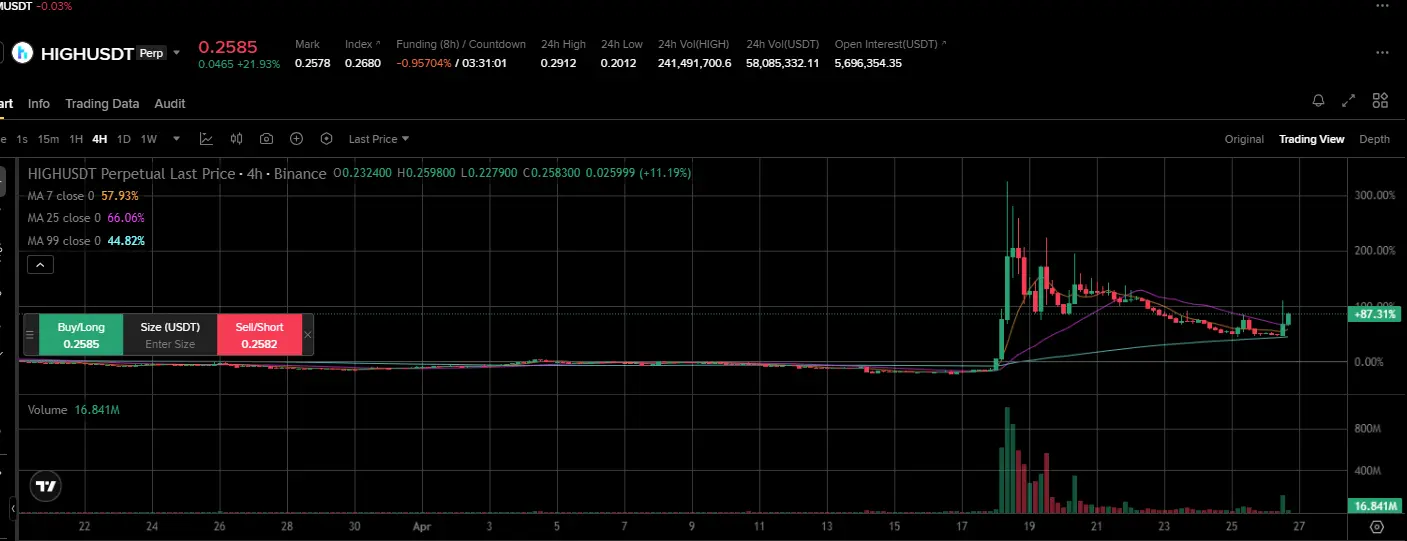1407x541 pixels.
Task: Select the 1s interval
Action: coord(22,139)
